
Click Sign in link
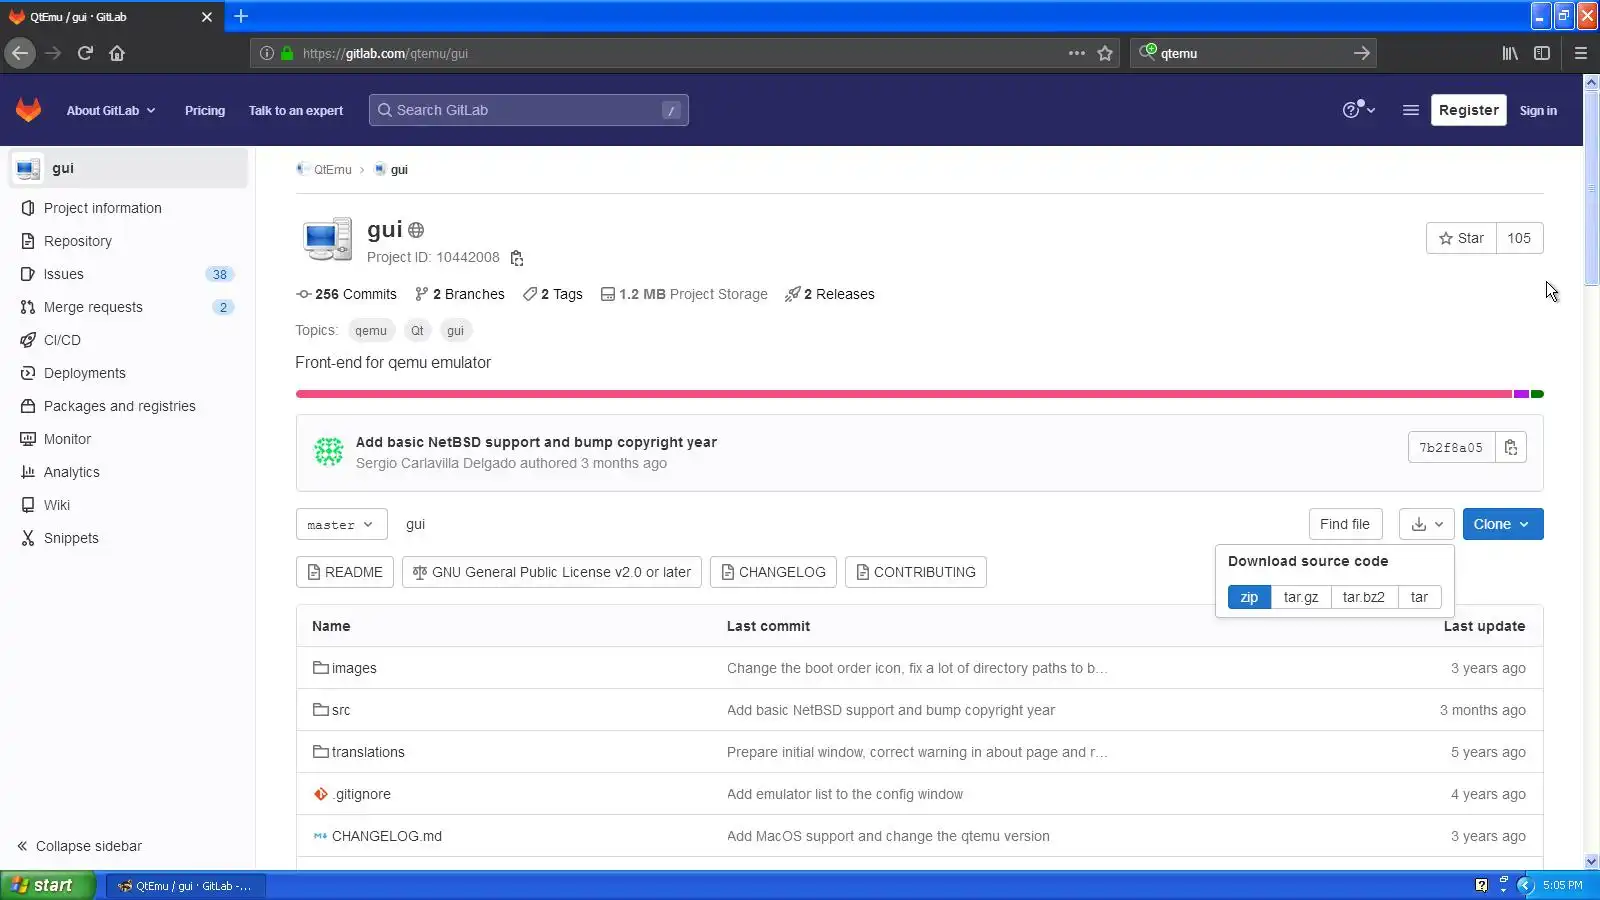1538,110
